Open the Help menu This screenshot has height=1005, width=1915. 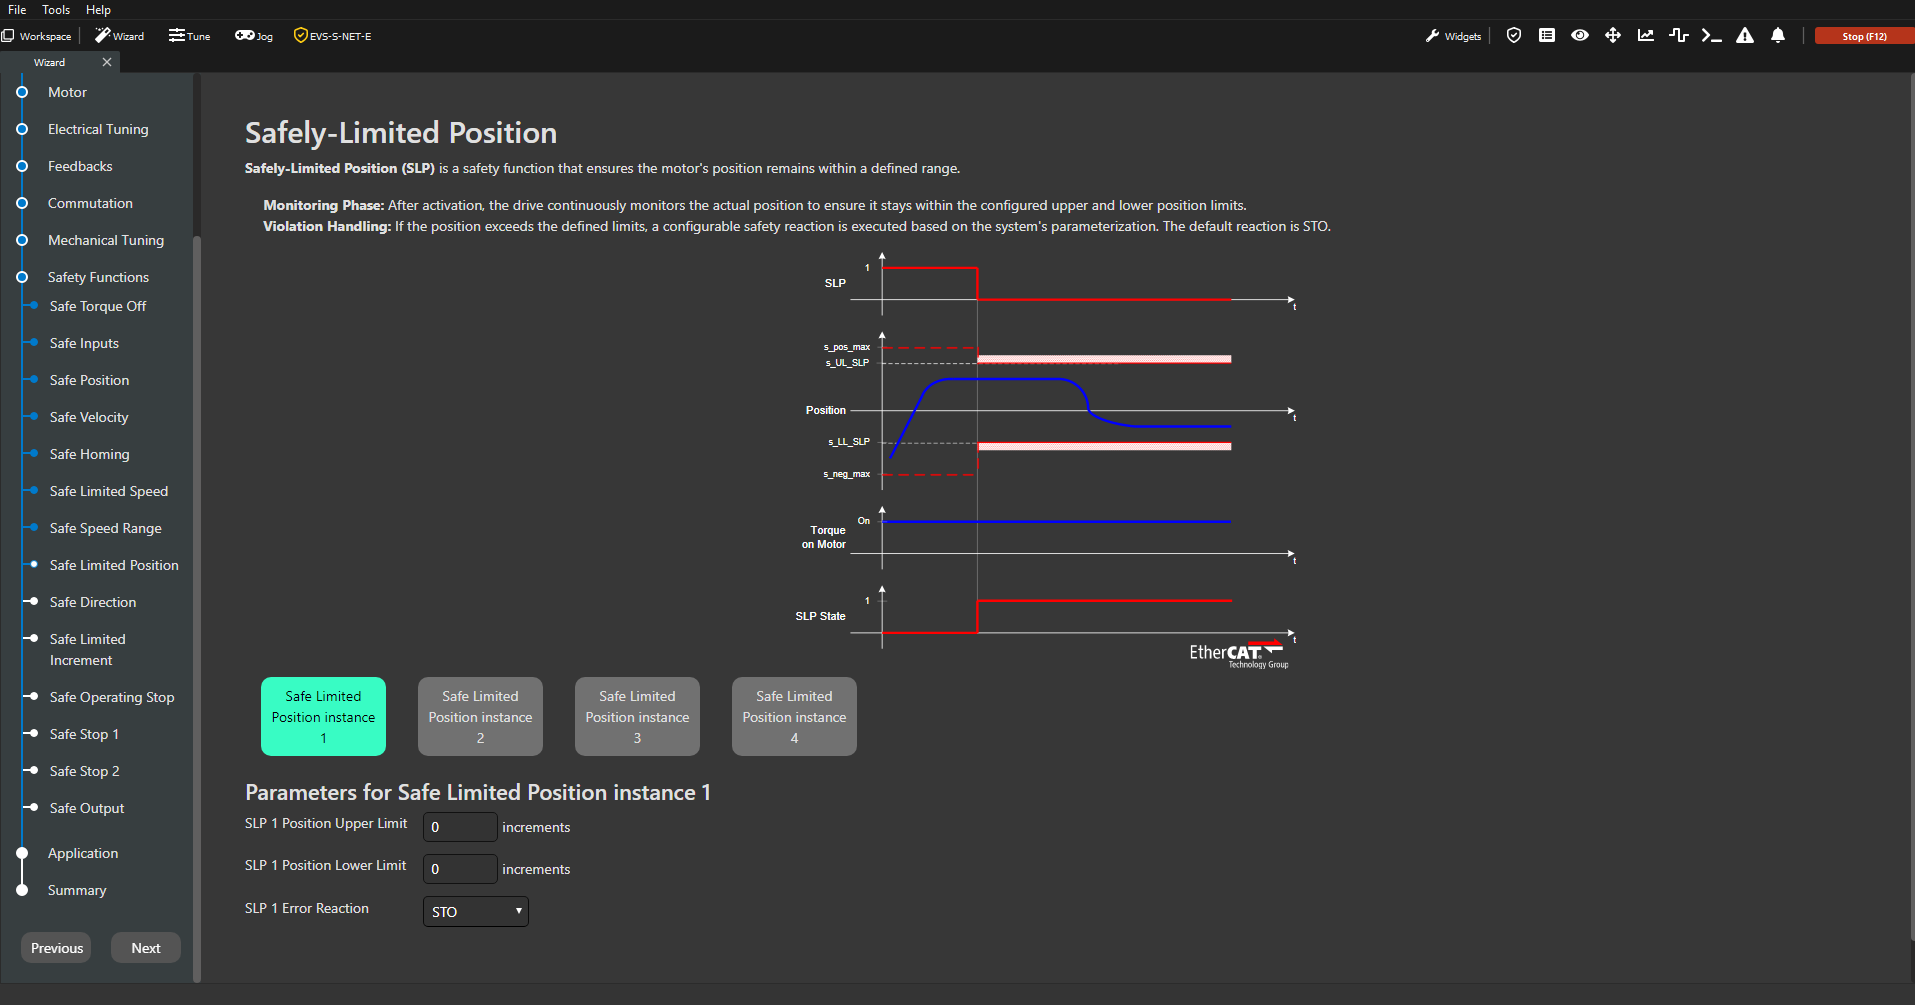pos(98,10)
